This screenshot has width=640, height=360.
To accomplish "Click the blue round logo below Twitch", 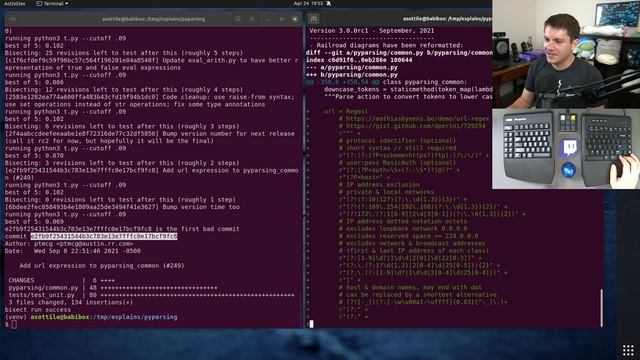I will 568,170.
